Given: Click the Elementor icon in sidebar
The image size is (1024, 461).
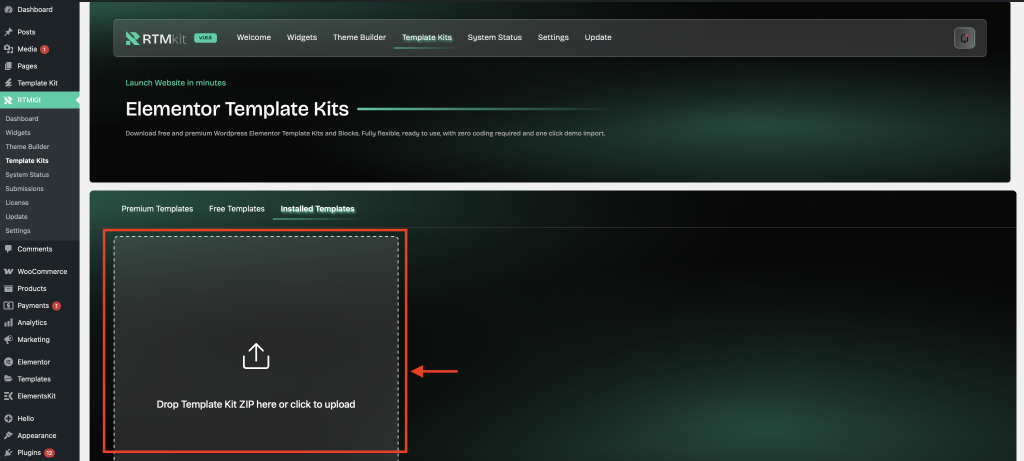Looking at the screenshot, I should tap(8, 362).
